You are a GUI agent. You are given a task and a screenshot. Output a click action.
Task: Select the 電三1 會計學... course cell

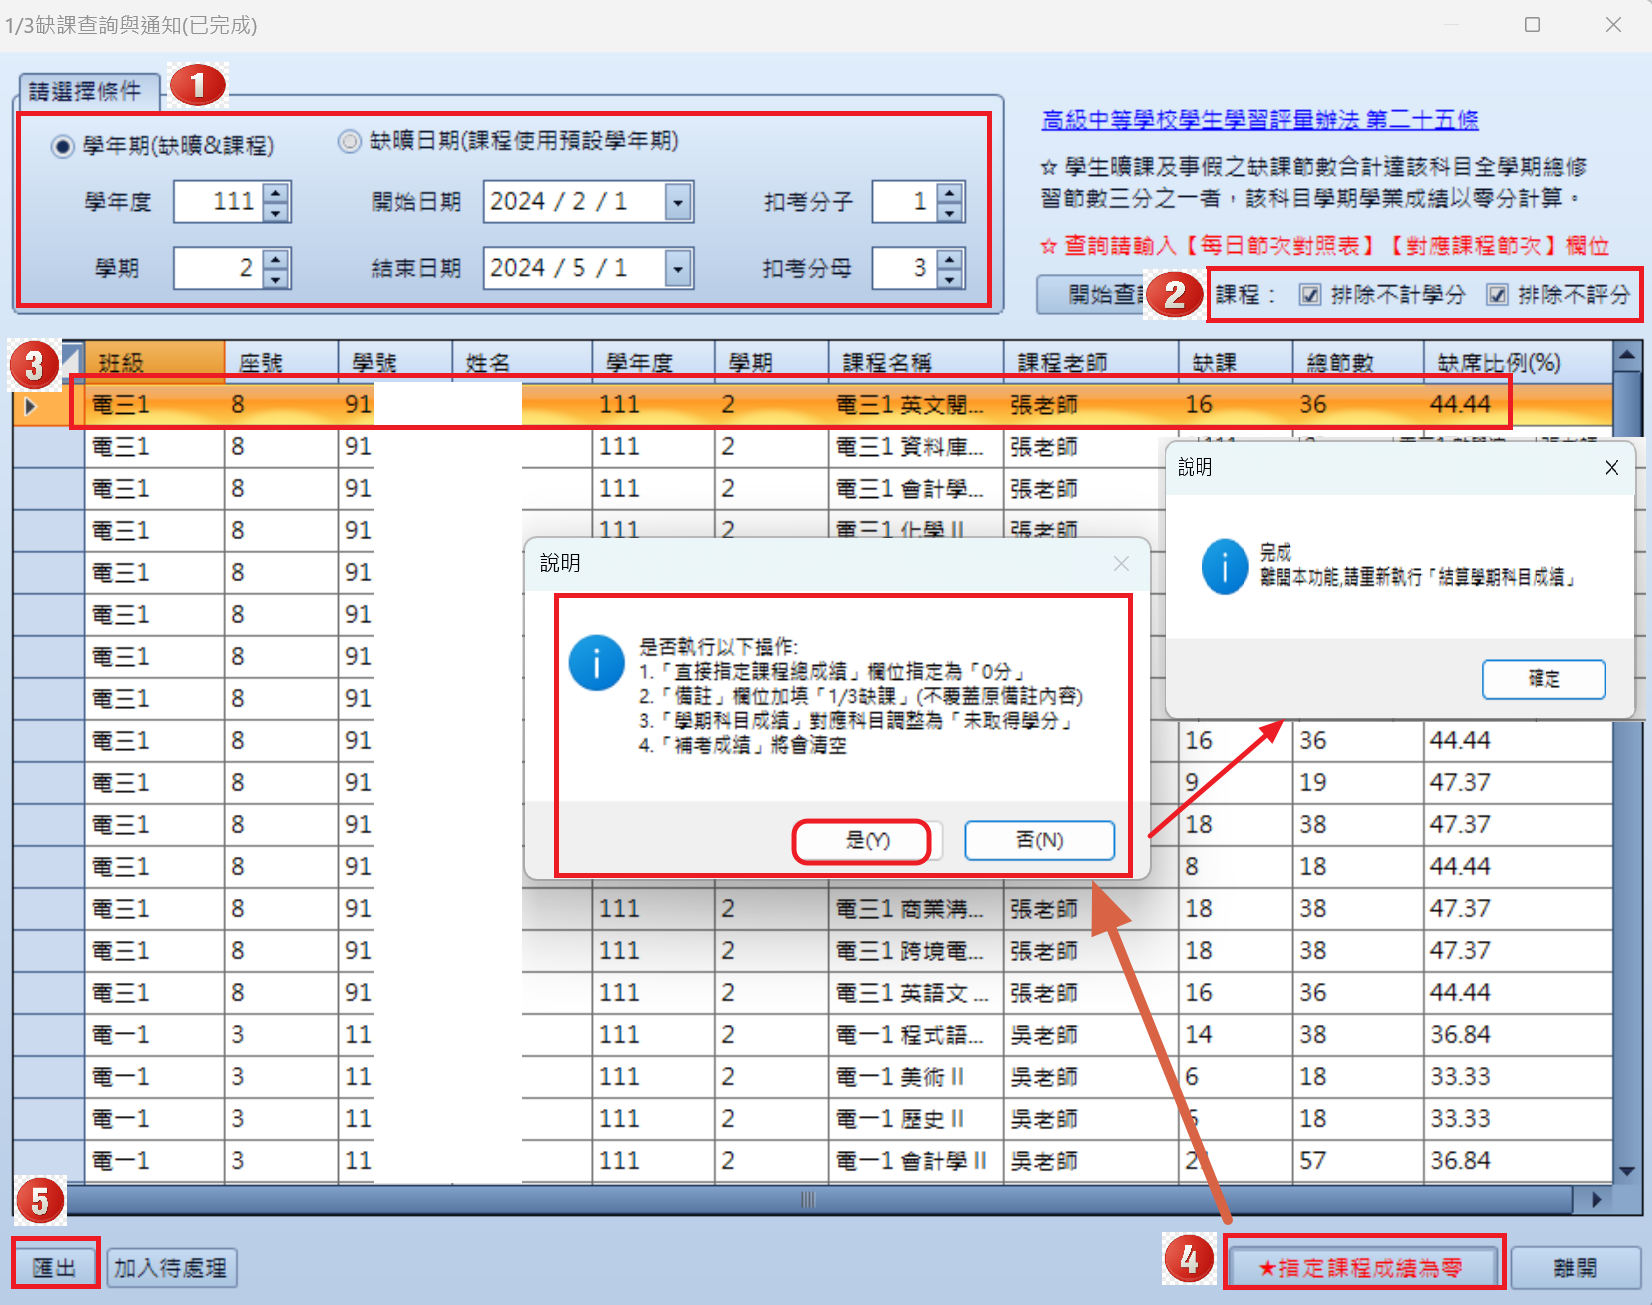(x=916, y=489)
